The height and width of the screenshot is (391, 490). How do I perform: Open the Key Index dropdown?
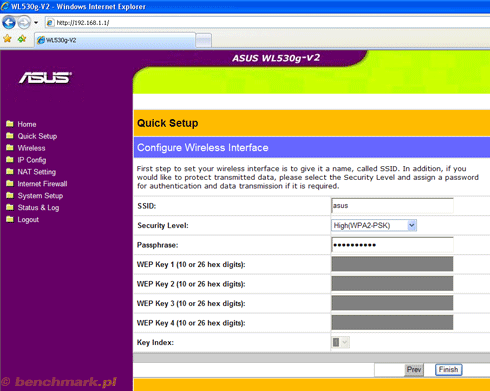[x=341, y=342]
